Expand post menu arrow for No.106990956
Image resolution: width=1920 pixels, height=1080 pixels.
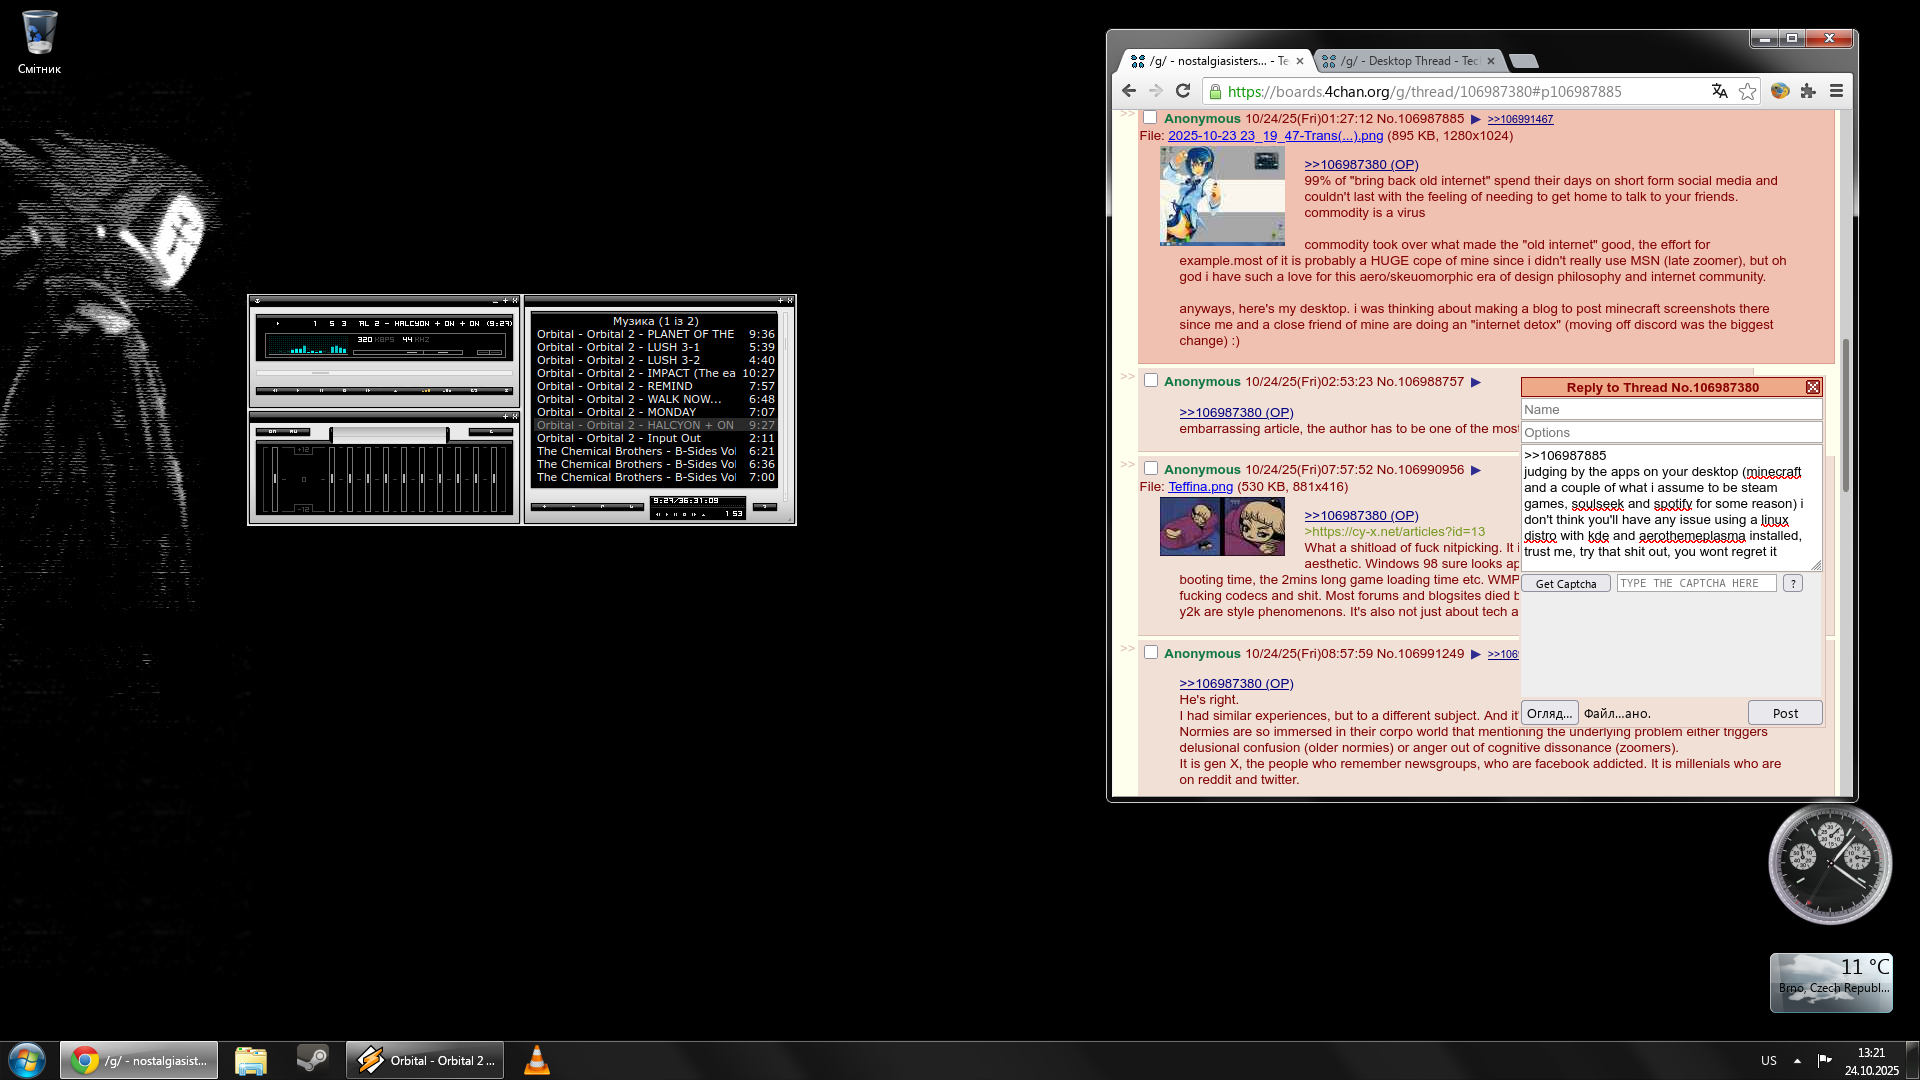1475,470
